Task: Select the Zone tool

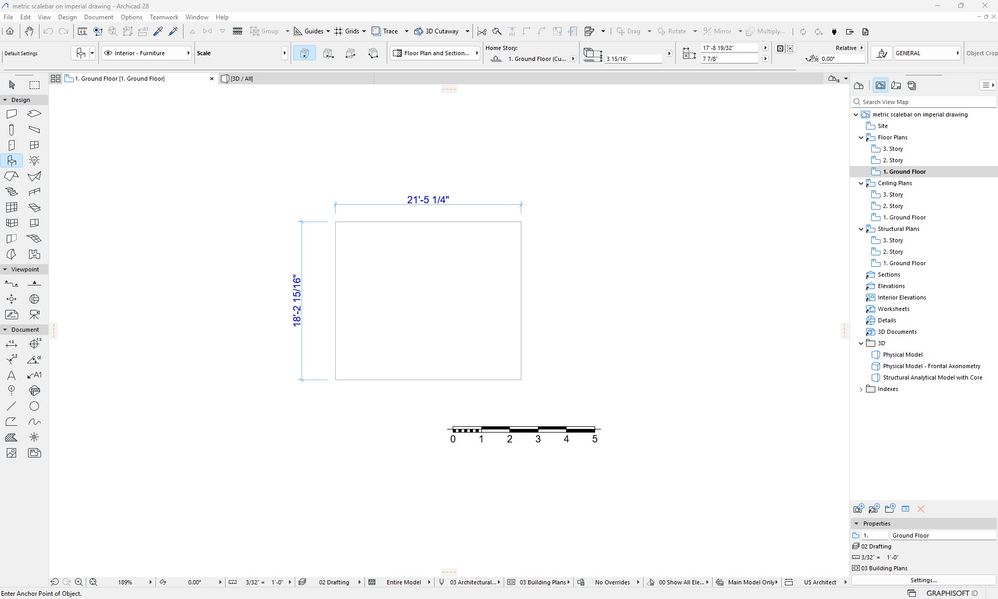Action: 34,254
